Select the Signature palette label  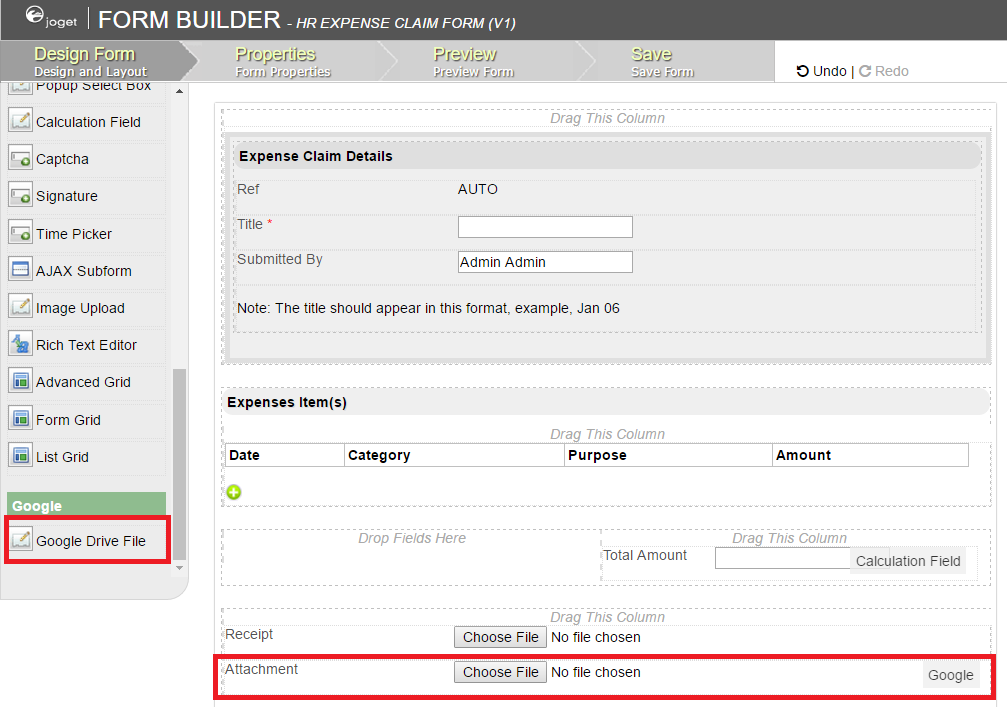pos(67,196)
